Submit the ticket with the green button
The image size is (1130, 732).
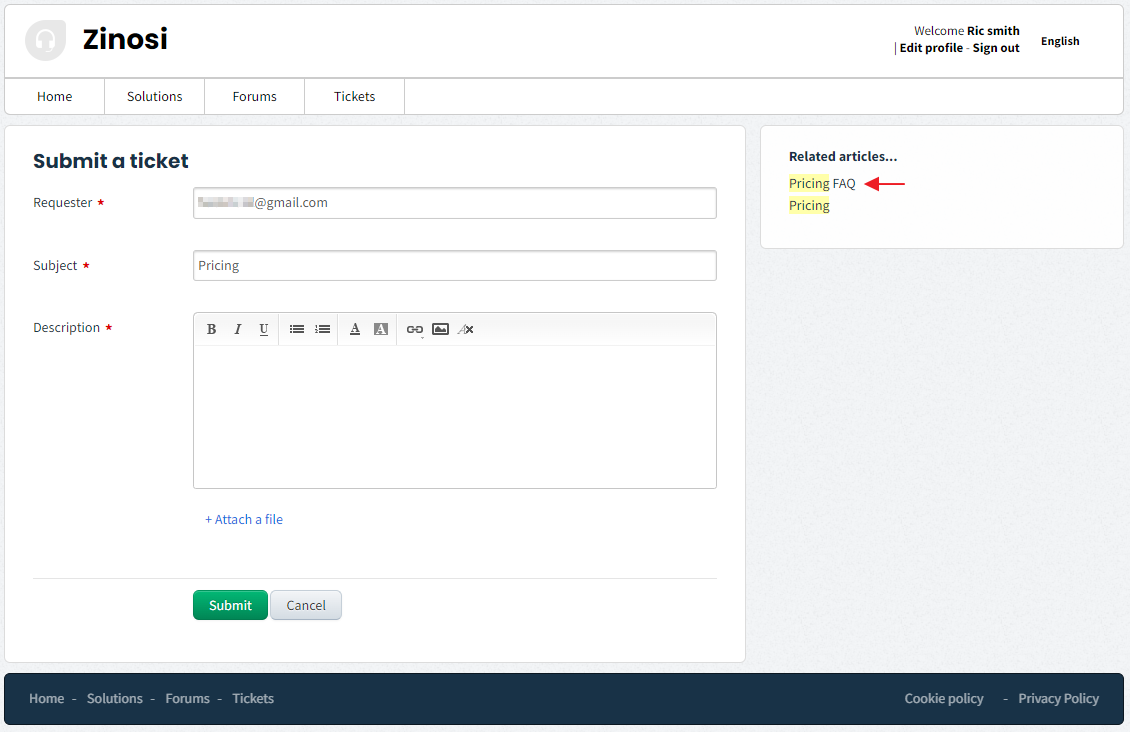[231, 605]
